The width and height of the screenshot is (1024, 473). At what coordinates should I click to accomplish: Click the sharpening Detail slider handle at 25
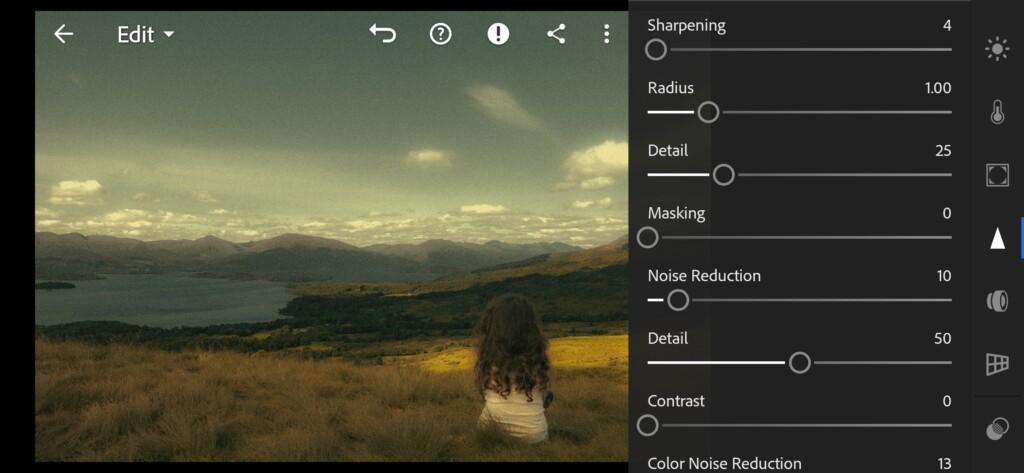(723, 175)
